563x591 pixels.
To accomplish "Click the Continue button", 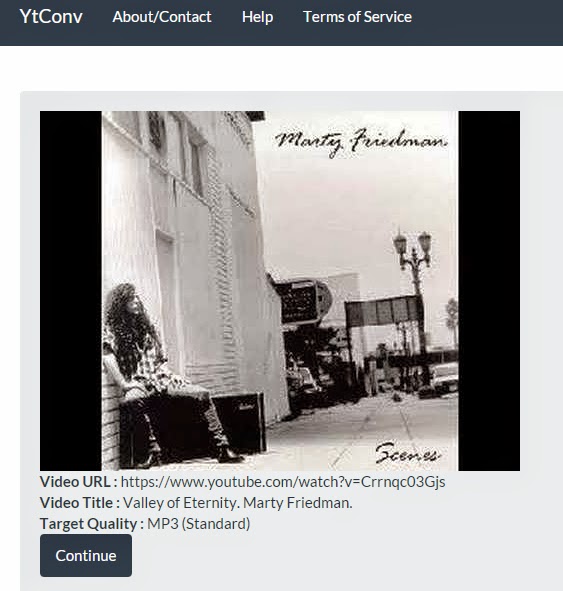I will [x=86, y=555].
